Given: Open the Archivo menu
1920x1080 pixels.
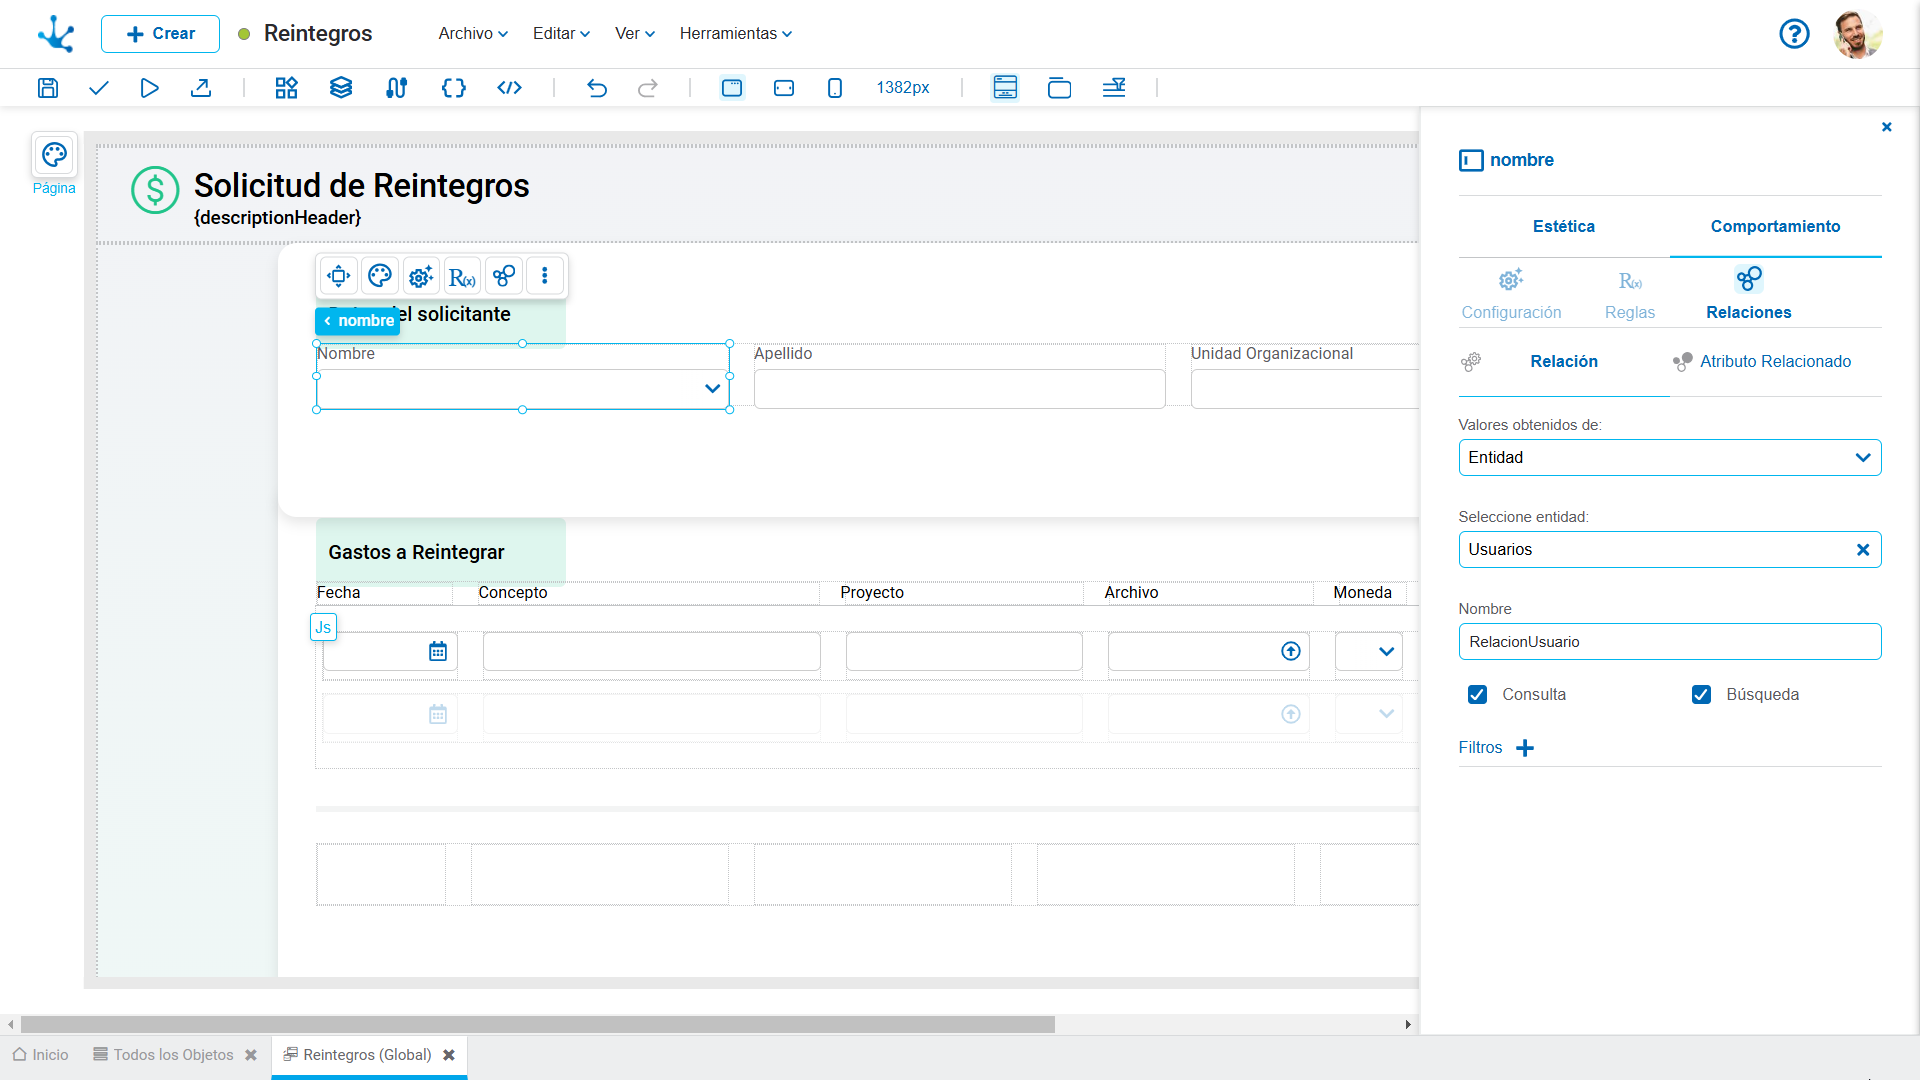Looking at the screenshot, I should point(473,34).
